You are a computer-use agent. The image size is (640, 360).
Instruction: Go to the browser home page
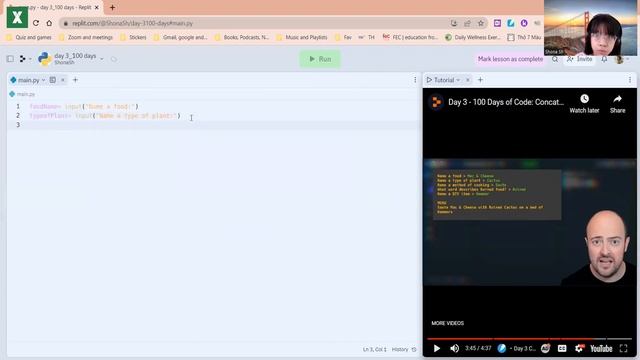pos(49,23)
